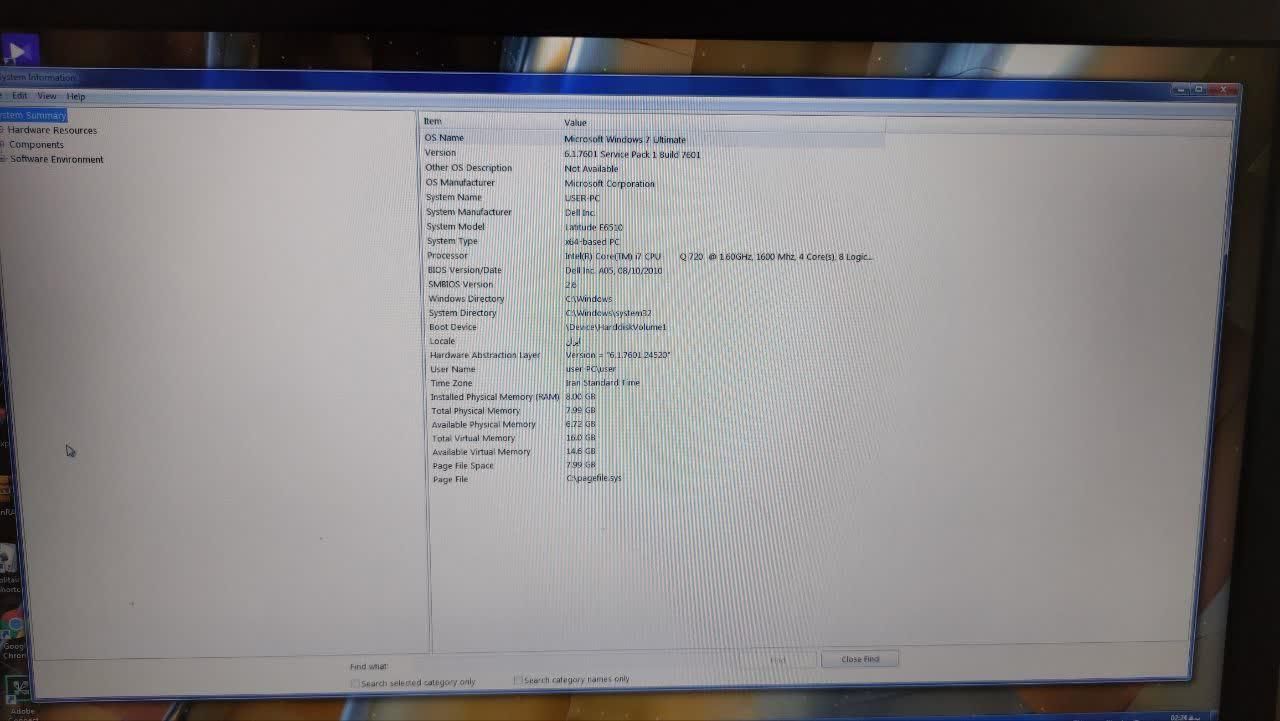Click '6.1.7601 Service Pack 1 Build 7601'
Image resolution: width=1280 pixels, height=721 pixels.
click(632, 154)
